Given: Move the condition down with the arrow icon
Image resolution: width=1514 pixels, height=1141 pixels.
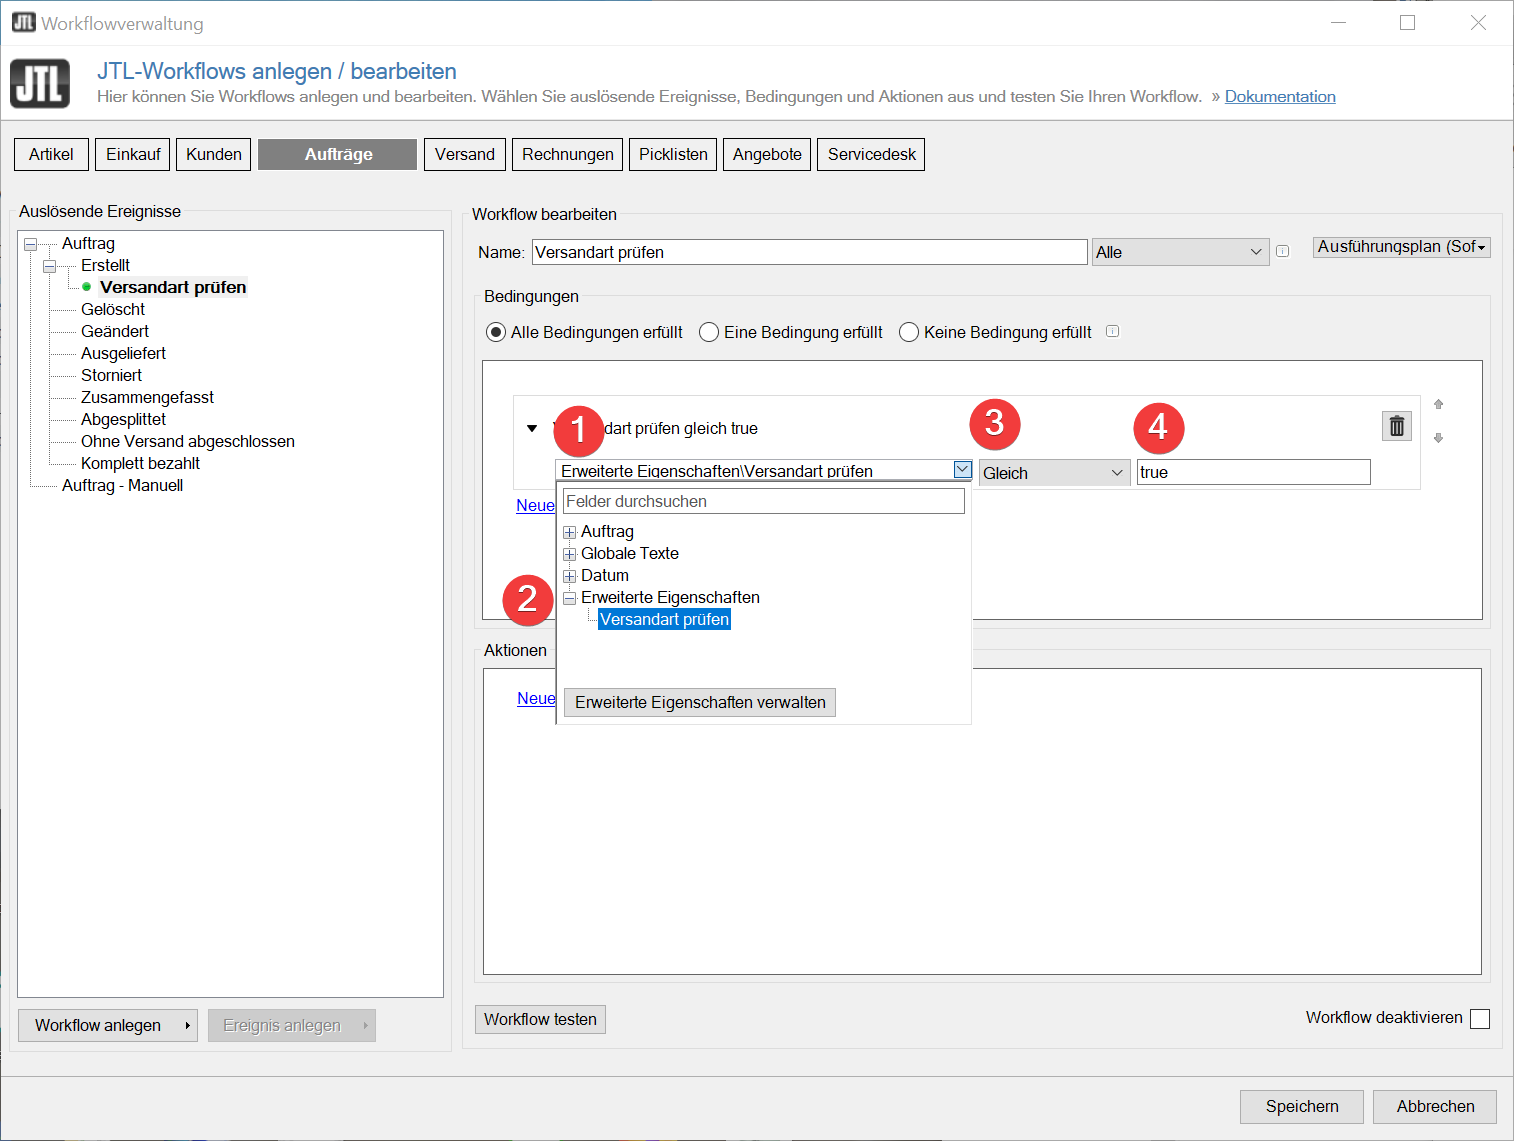Looking at the screenshot, I should [x=1438, y=438].
